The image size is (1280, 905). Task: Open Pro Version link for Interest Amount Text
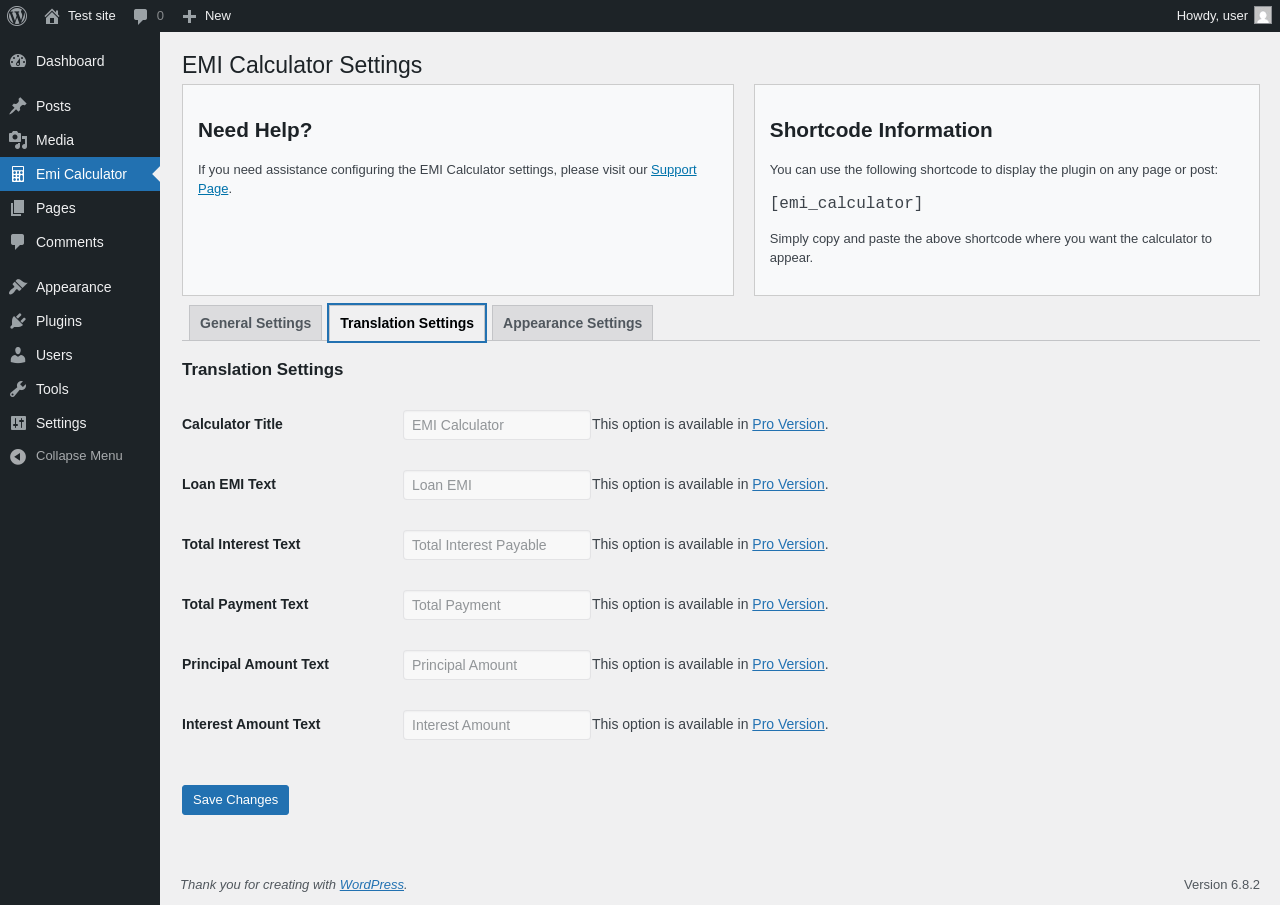[x=788, y=724]
